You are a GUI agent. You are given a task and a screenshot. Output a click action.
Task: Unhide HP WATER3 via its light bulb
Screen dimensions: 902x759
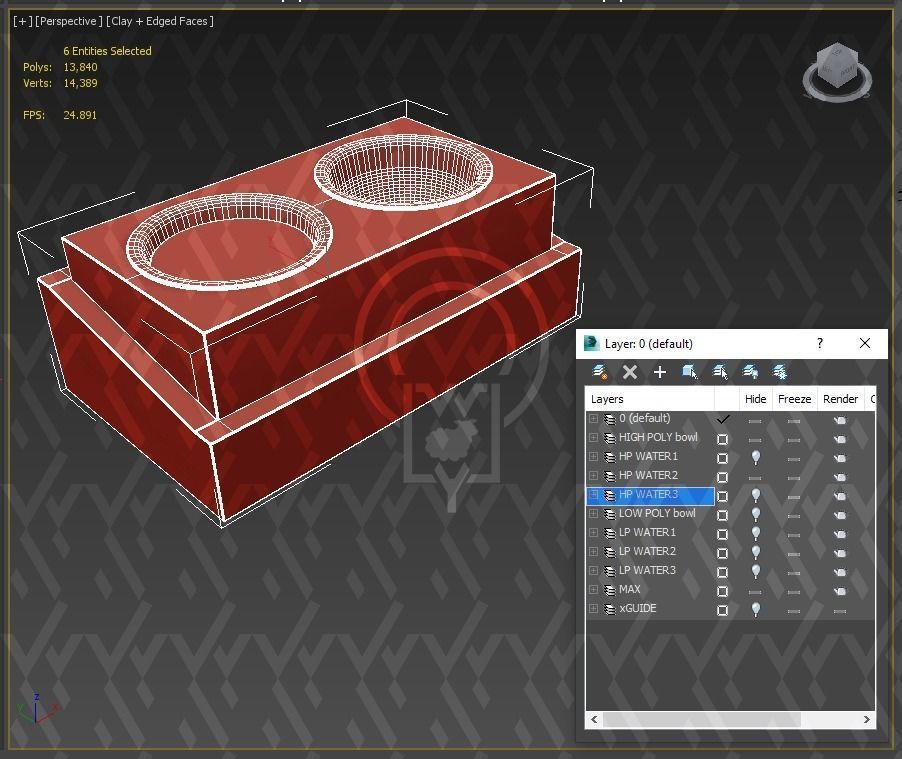tap(756, 495)
